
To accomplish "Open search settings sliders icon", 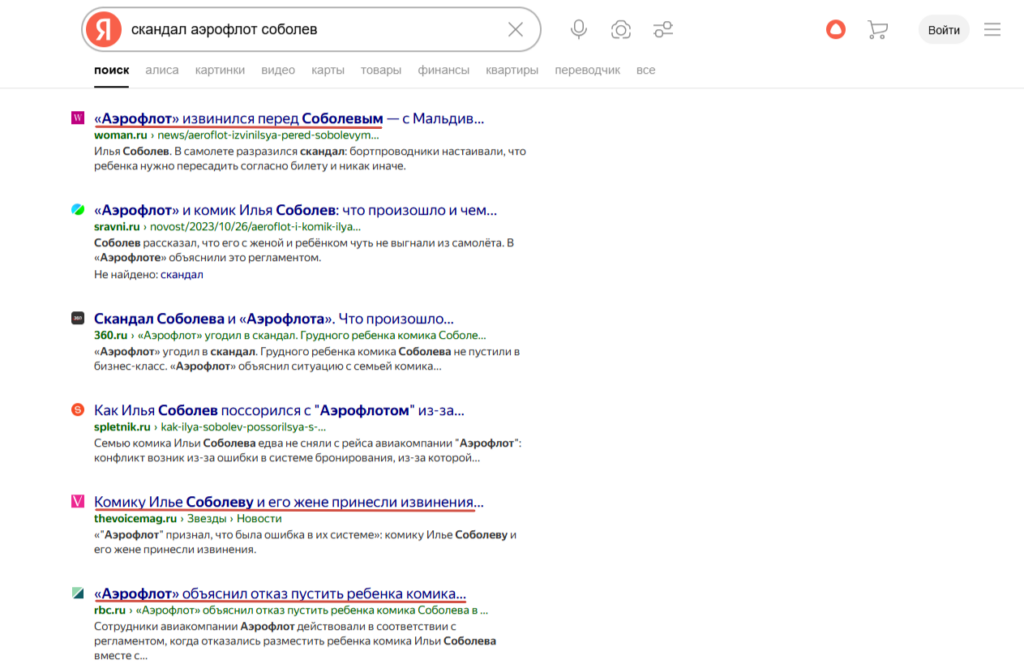I will click(x=663, y=29).
